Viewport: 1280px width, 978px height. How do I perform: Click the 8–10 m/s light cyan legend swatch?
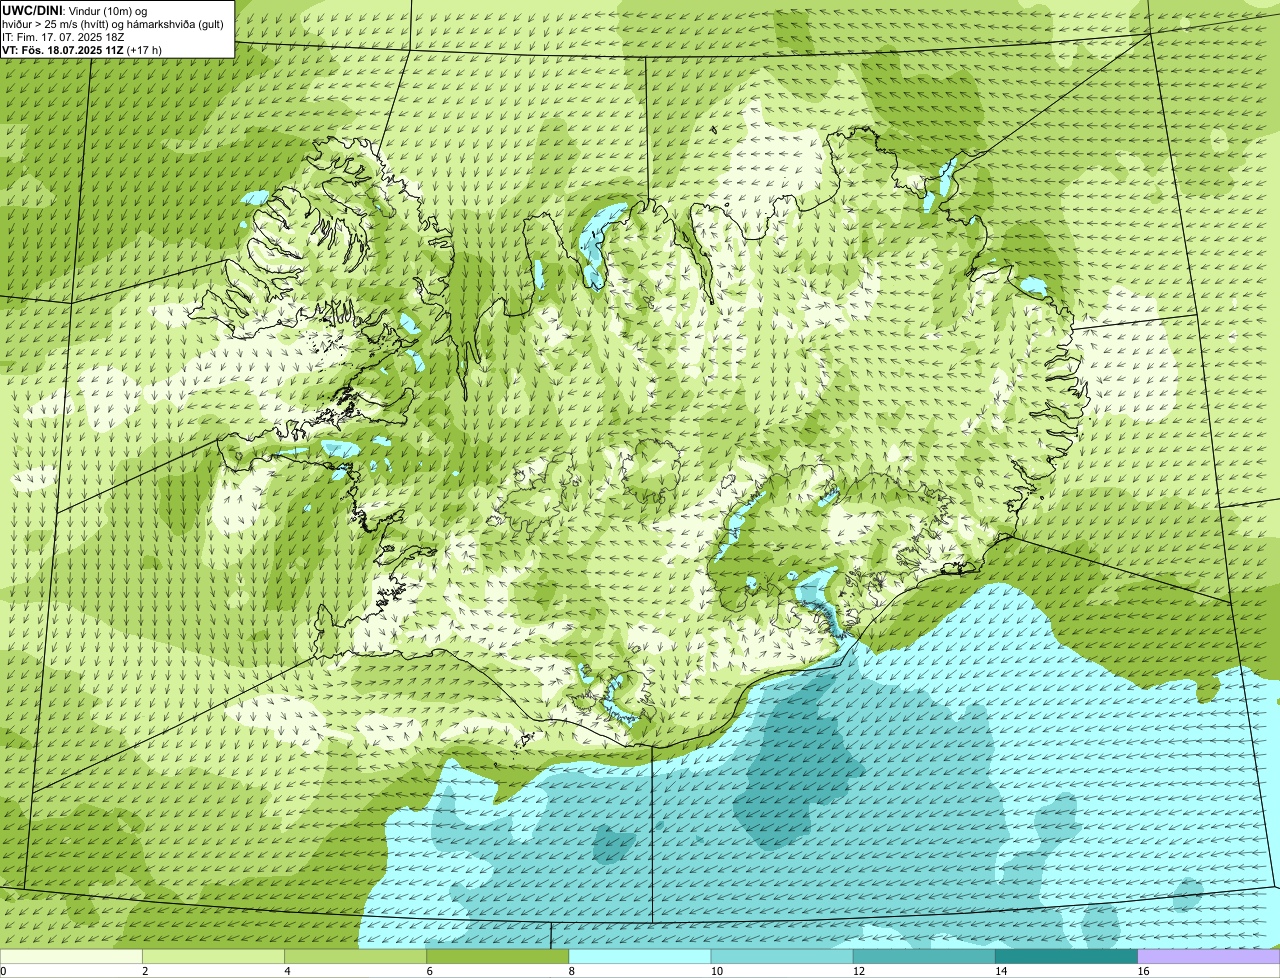pyautogui.click(x=640, y=957)
